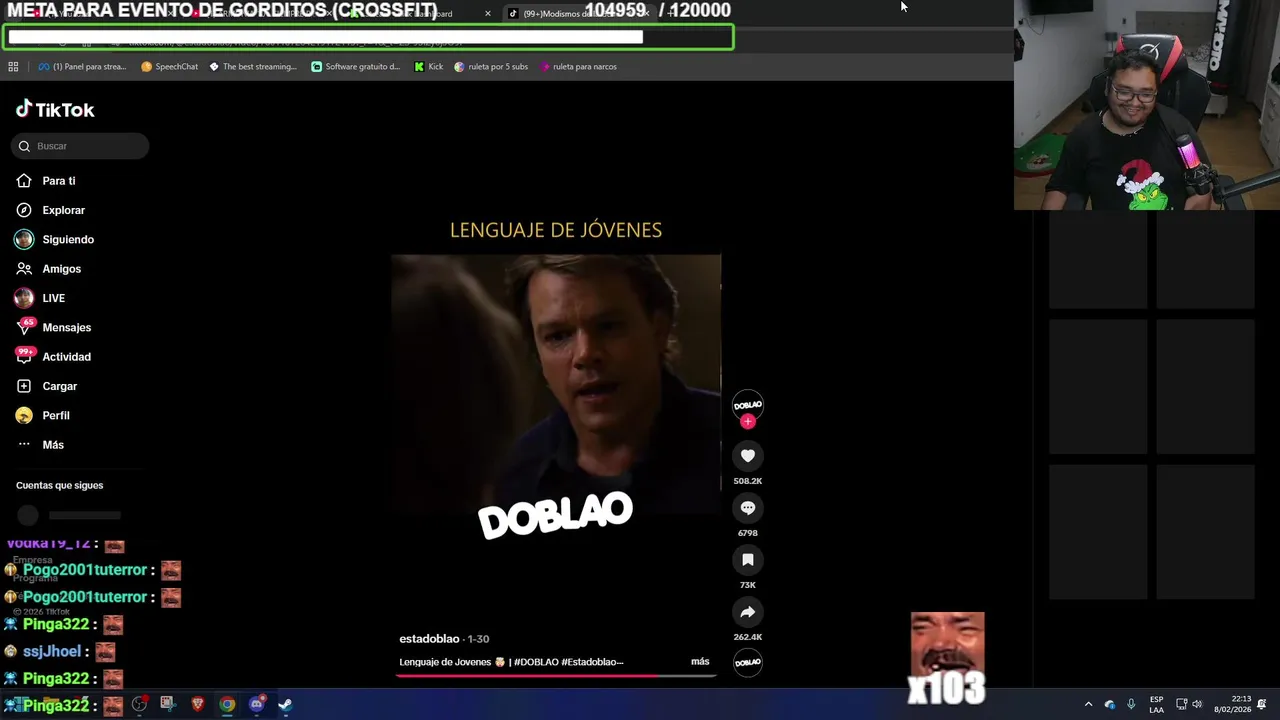The image size is (1280, 720).
Task: Expand caption with más link
Action: (700, 662)
